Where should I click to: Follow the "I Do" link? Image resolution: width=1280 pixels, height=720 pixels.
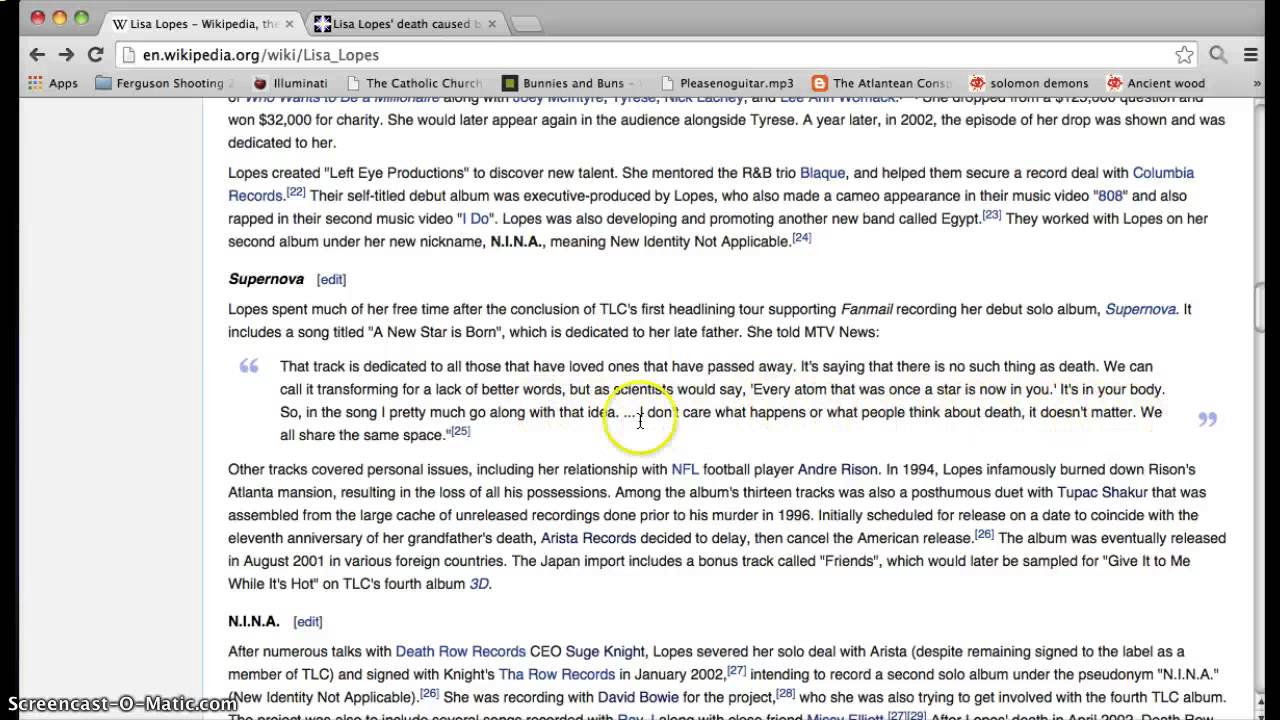(475, 219)
